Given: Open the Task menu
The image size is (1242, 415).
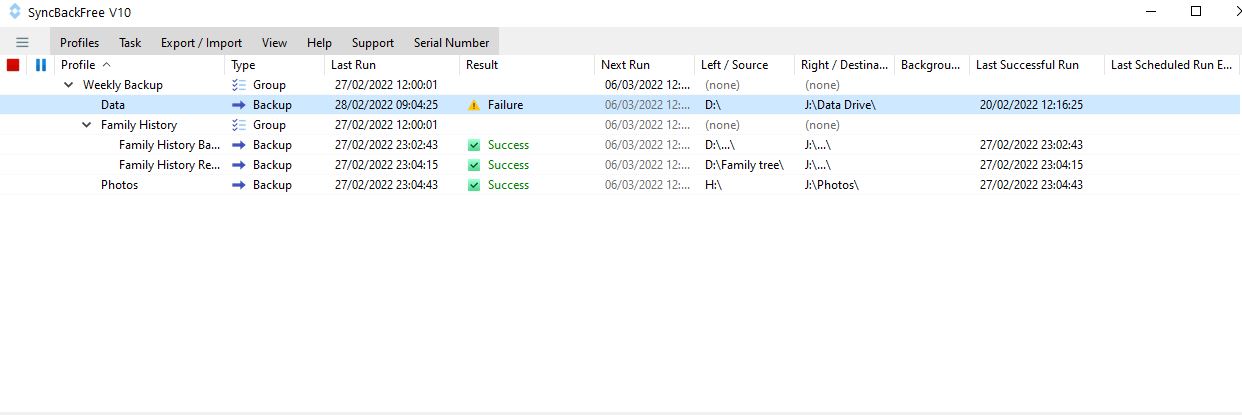Looking at the screenshot, I should pyautogui.click(x=130, y=43).
